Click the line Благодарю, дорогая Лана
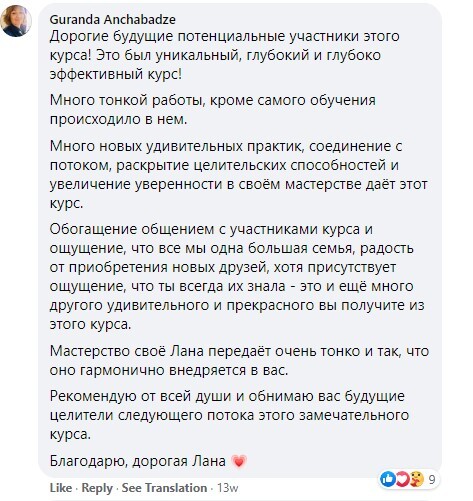The height and width of the screenshot is (501, 473). pos(148,461)
